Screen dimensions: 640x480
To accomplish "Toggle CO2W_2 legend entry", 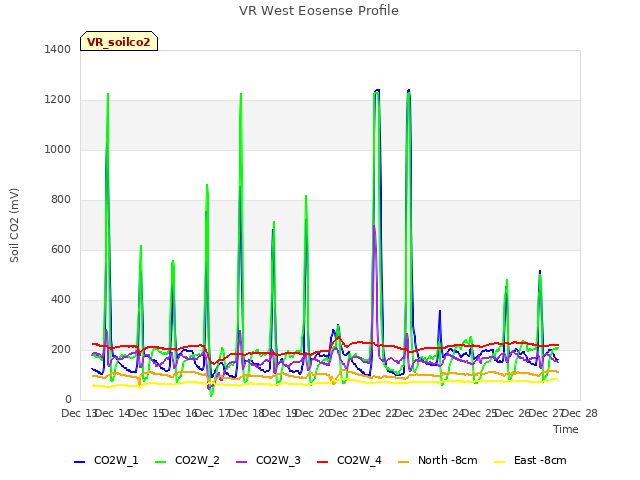I will (187, 460).
